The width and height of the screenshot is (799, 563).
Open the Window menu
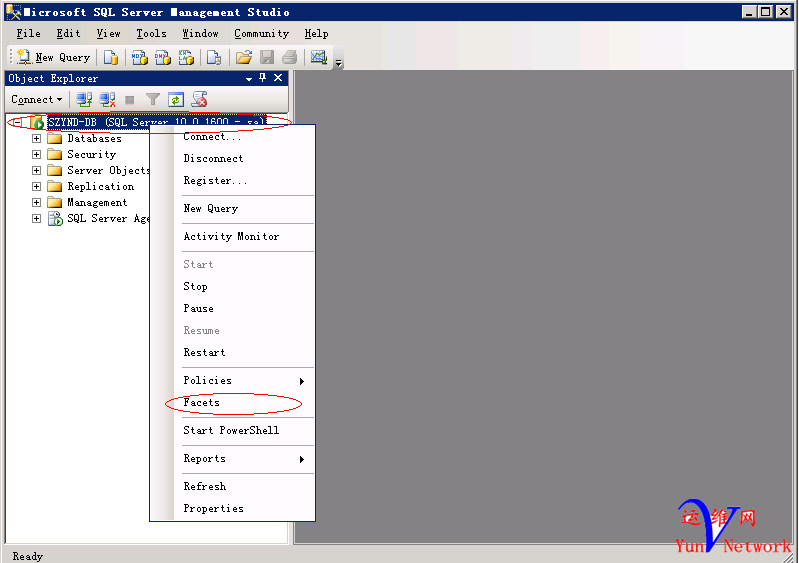(x=200, y=34)
